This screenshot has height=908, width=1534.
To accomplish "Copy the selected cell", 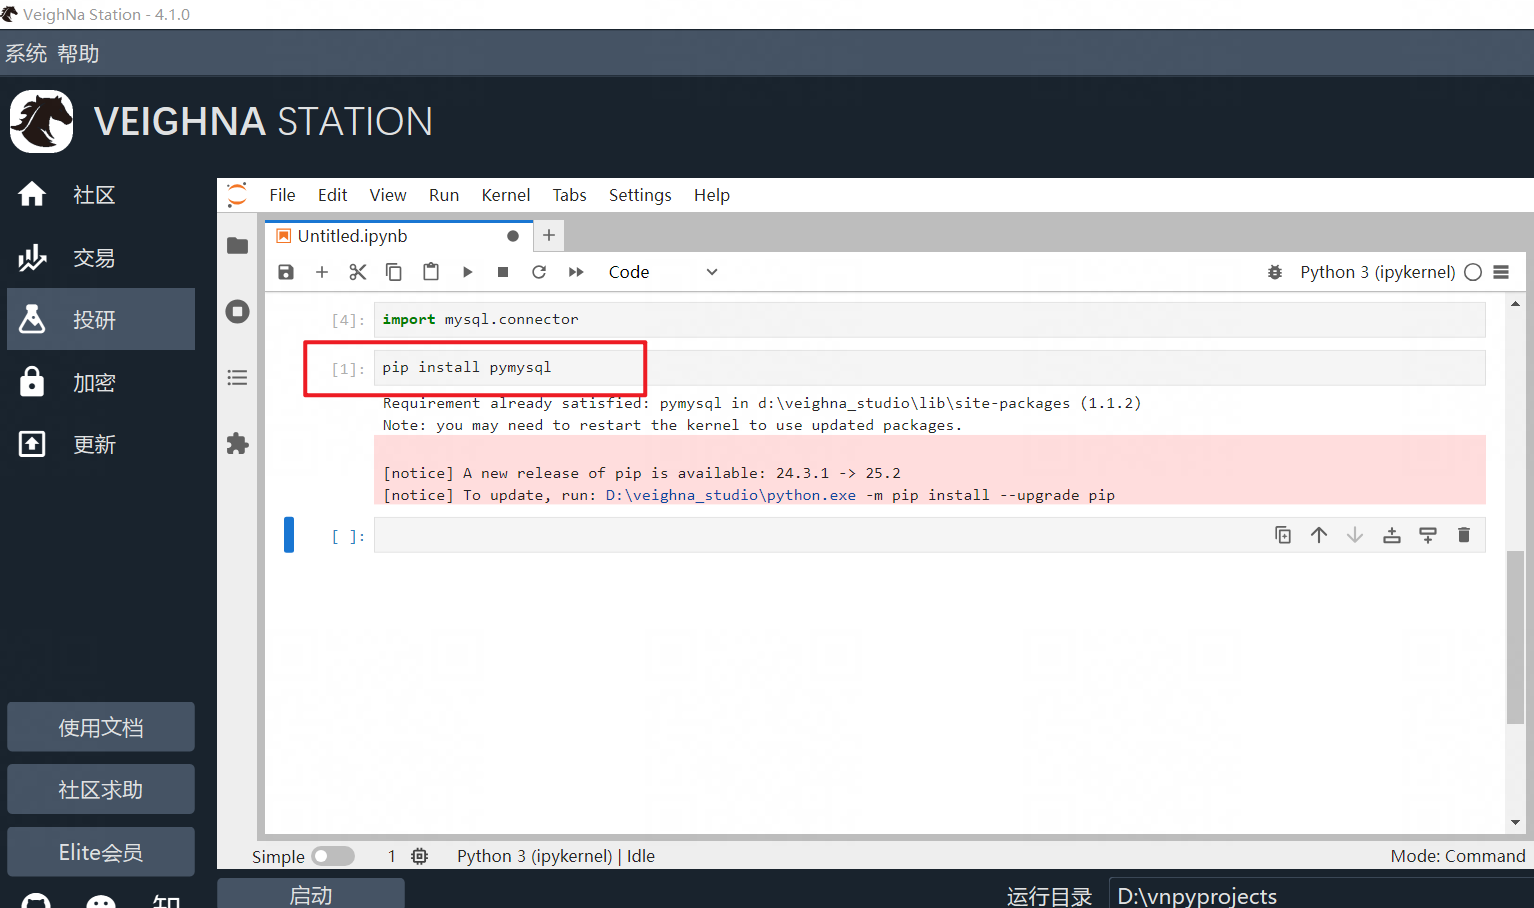I will click(x=394, y=272).
